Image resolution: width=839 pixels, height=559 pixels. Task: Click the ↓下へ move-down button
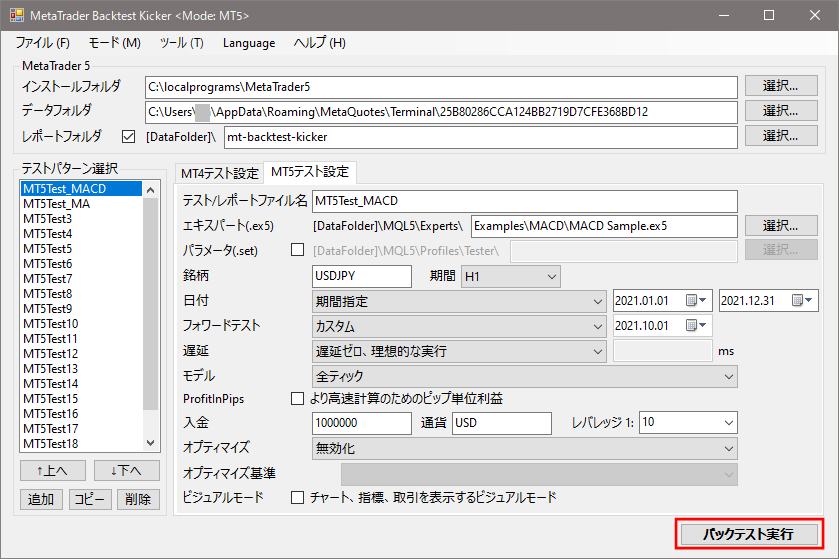click(x=127, y=471)
